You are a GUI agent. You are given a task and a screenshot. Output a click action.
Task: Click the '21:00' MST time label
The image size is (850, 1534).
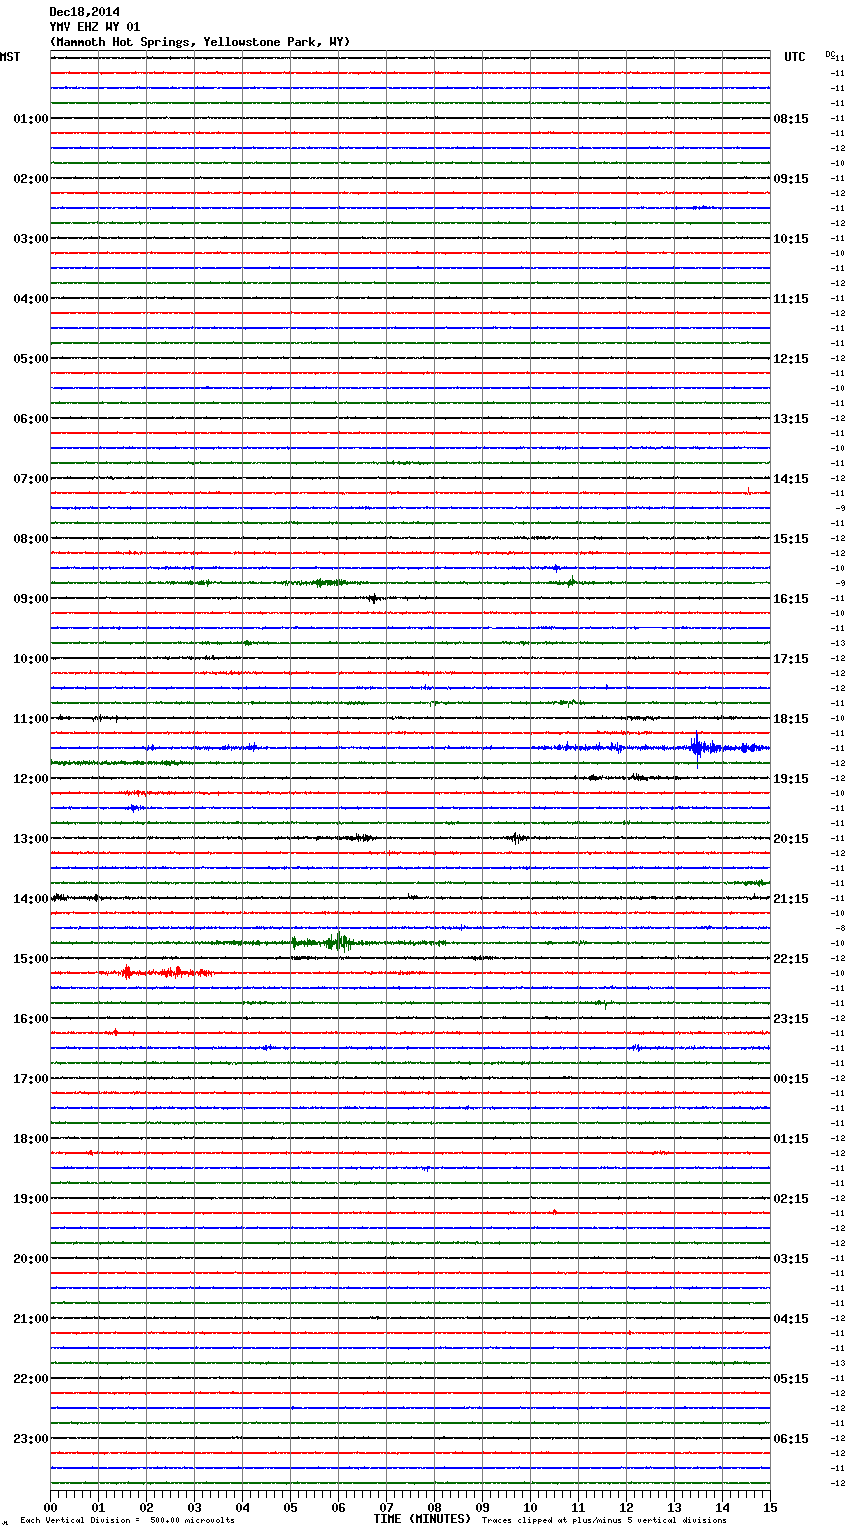(30, 1319)
